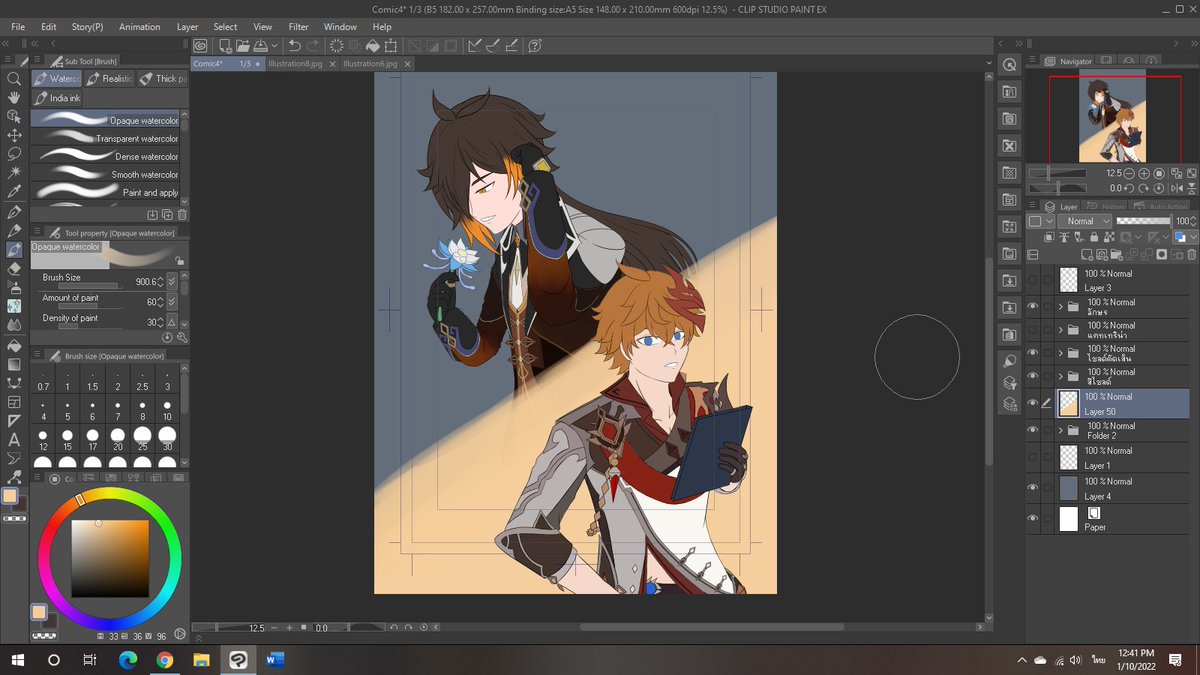Hide the อักษร folder visibility eye

click(x=1033, y=306)
